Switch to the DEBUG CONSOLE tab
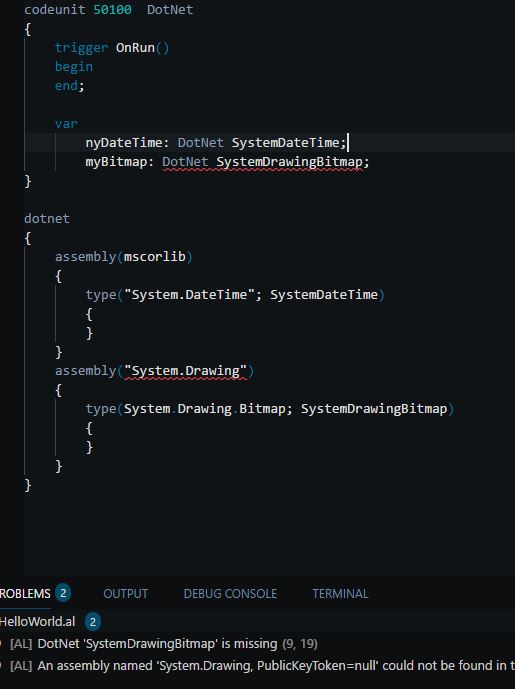Screen dimensions: 515x689 (230, 594)
